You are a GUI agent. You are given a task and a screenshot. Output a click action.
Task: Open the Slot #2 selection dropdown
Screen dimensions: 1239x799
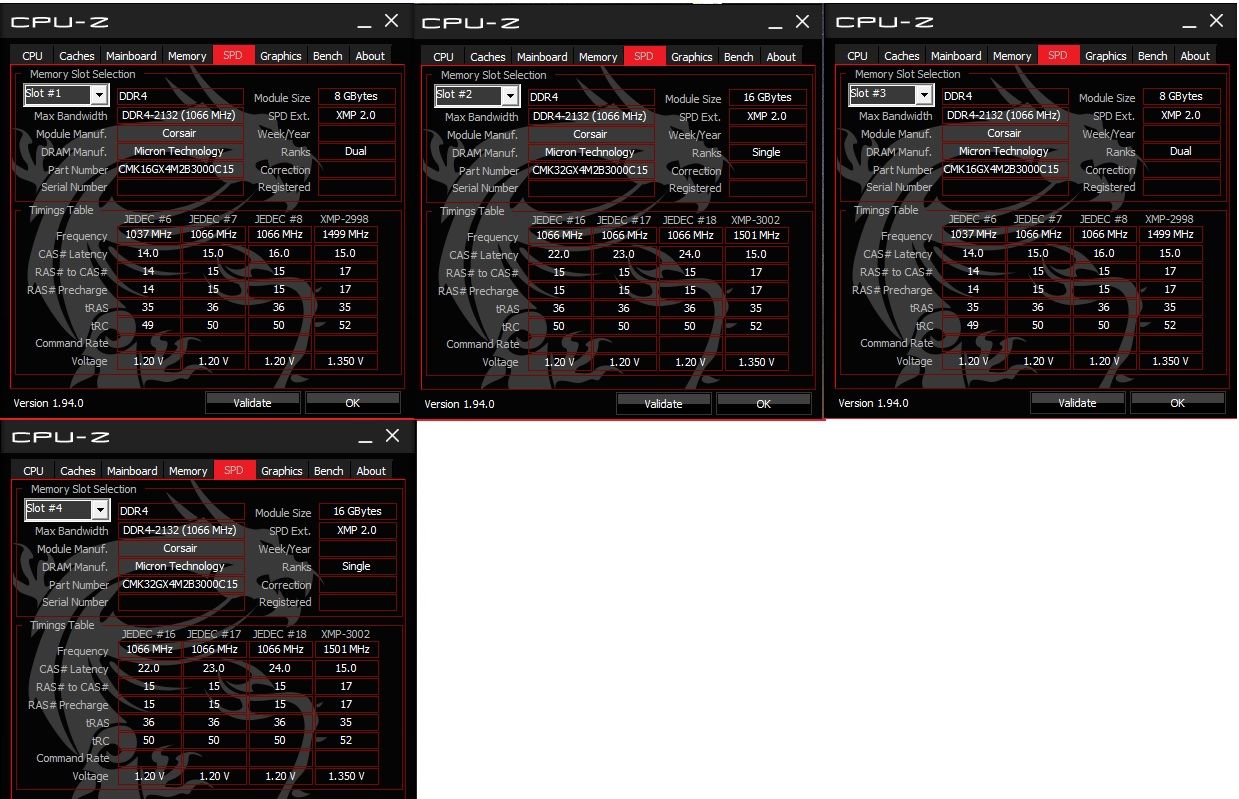click(x=477, y=96)
